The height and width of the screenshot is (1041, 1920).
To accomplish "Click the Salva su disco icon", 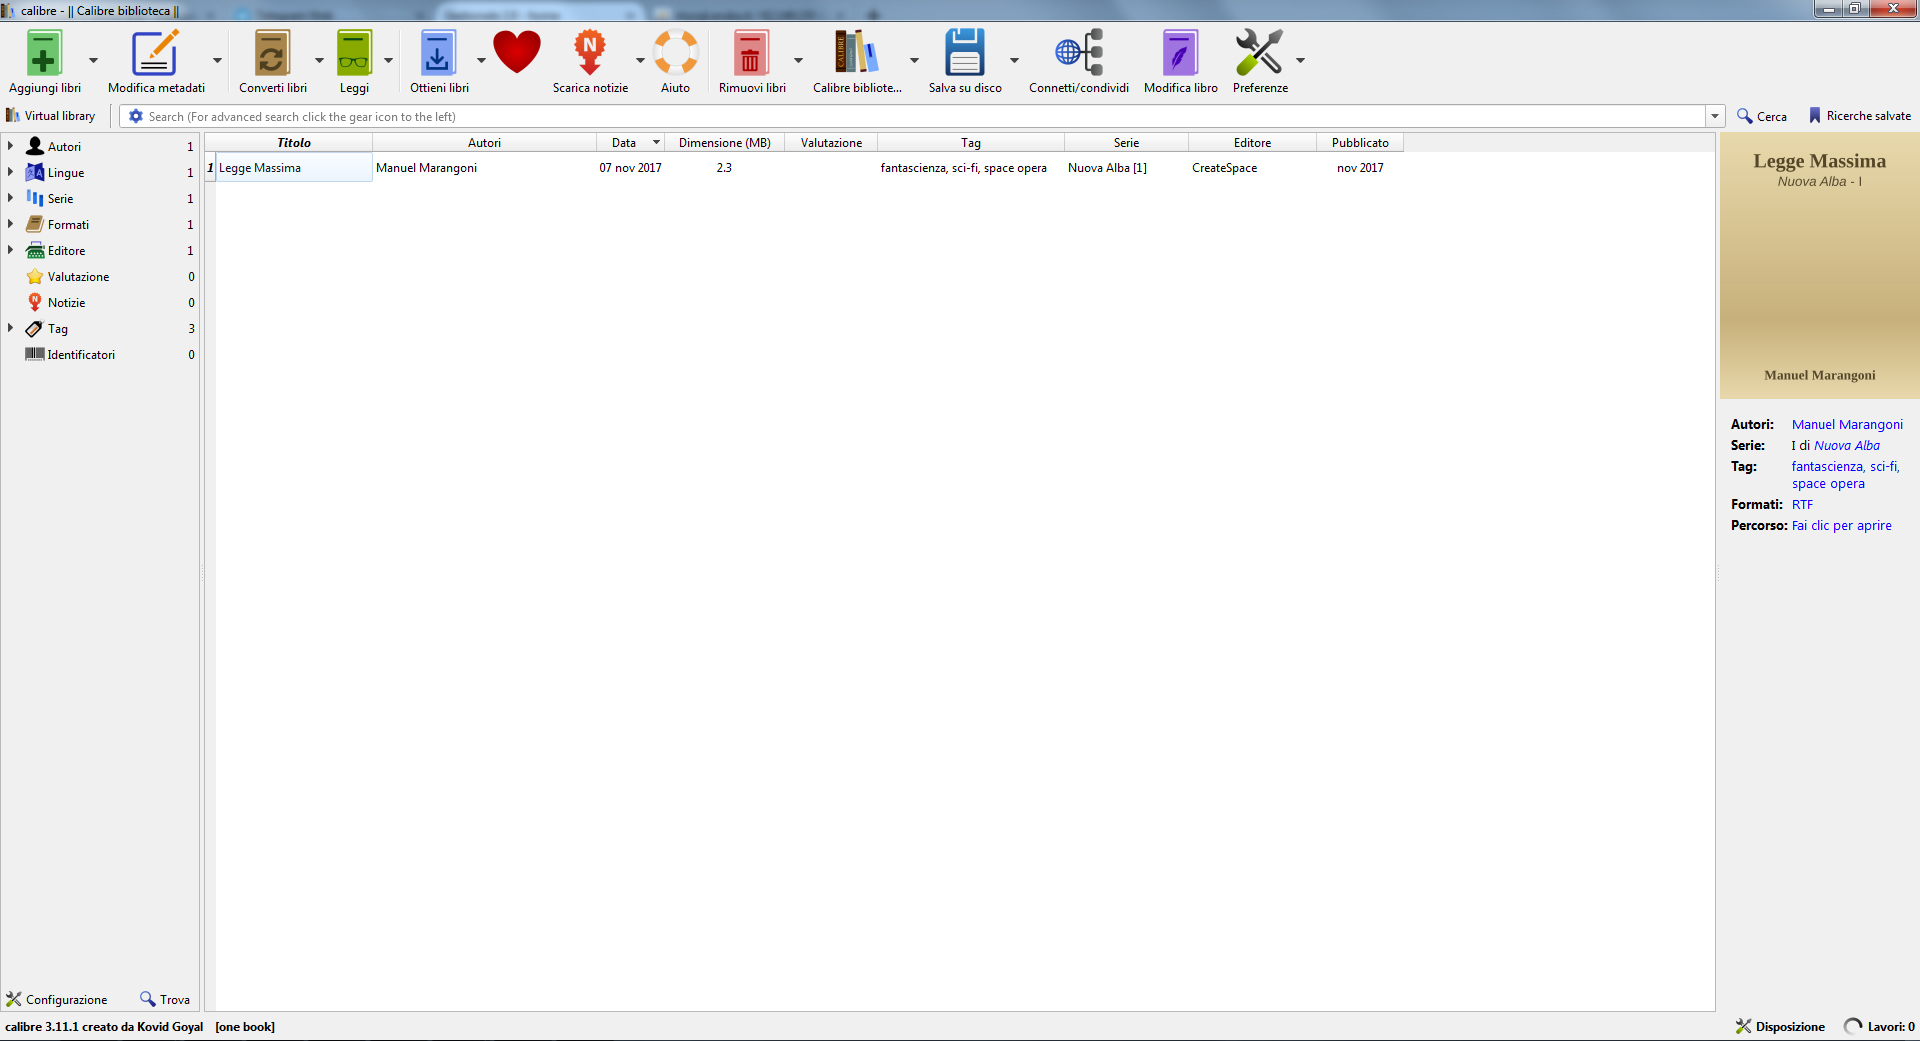I will (x=965, y=52).
